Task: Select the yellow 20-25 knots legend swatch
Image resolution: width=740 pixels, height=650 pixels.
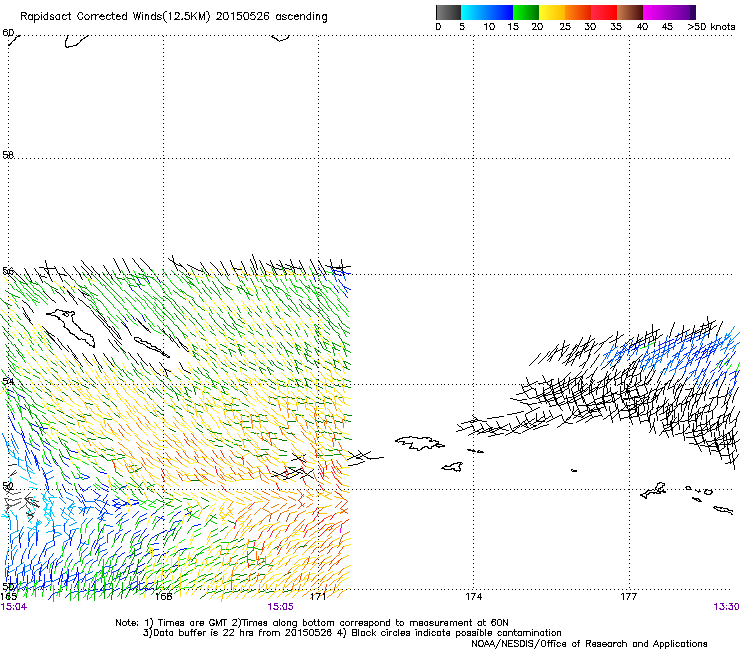Action: [x=552, y=12]
